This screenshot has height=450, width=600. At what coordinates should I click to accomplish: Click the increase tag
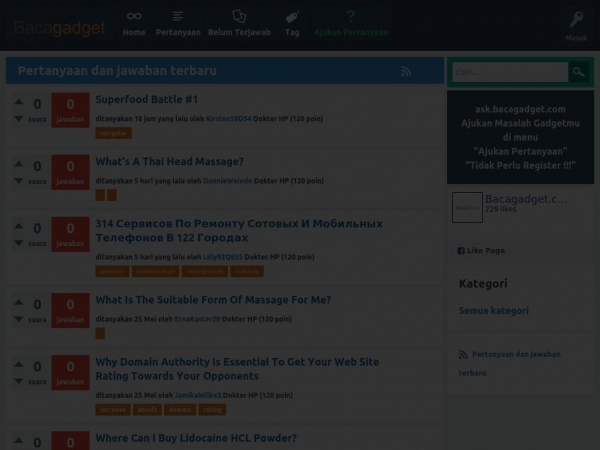[x=113, y=409]
